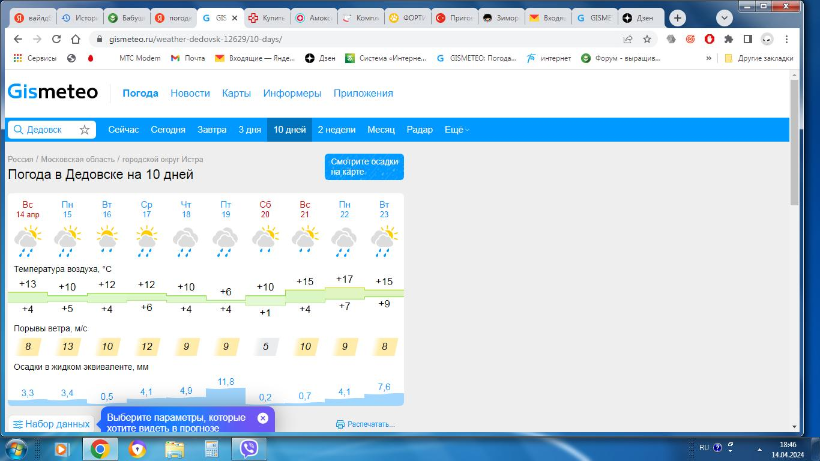Bookmark this page with the star icon
This screenshot has width=820, height=461.
coord(647,39)
